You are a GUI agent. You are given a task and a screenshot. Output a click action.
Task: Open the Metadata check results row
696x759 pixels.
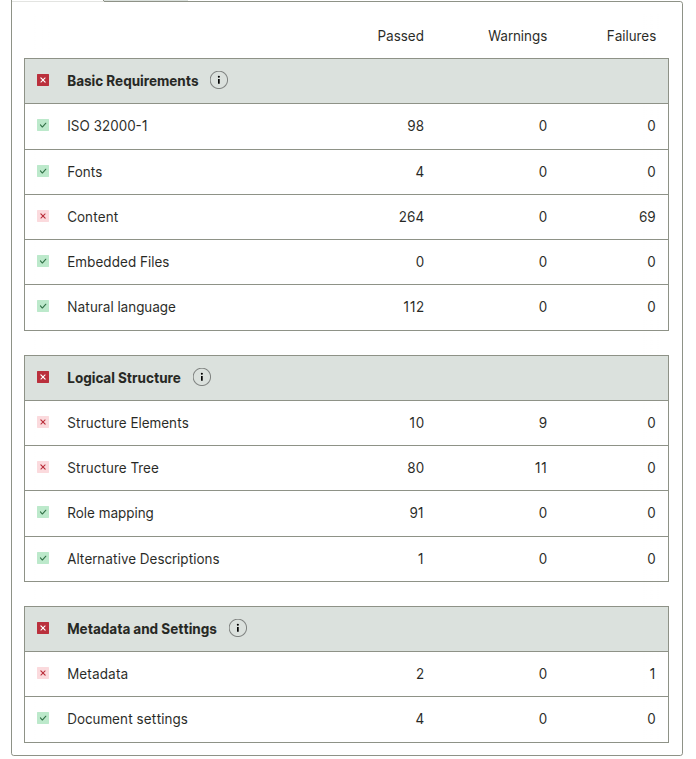point(97,674)
